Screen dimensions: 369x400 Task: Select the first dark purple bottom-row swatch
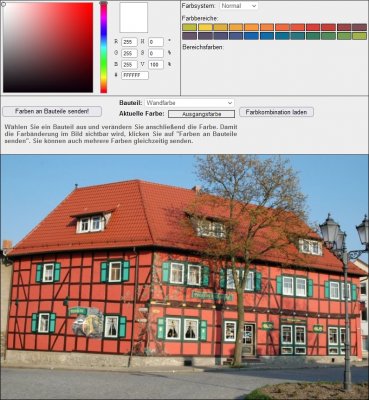tap(189, 36)
